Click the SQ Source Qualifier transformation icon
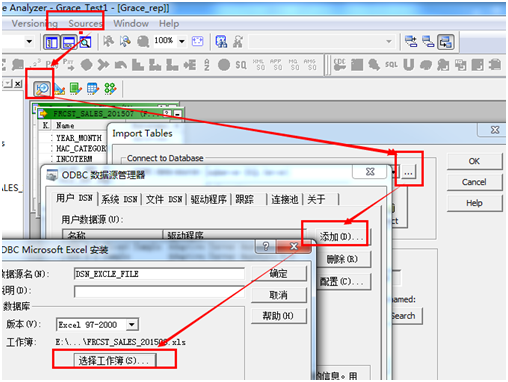 pyautogui.click(x=241, y=64)
